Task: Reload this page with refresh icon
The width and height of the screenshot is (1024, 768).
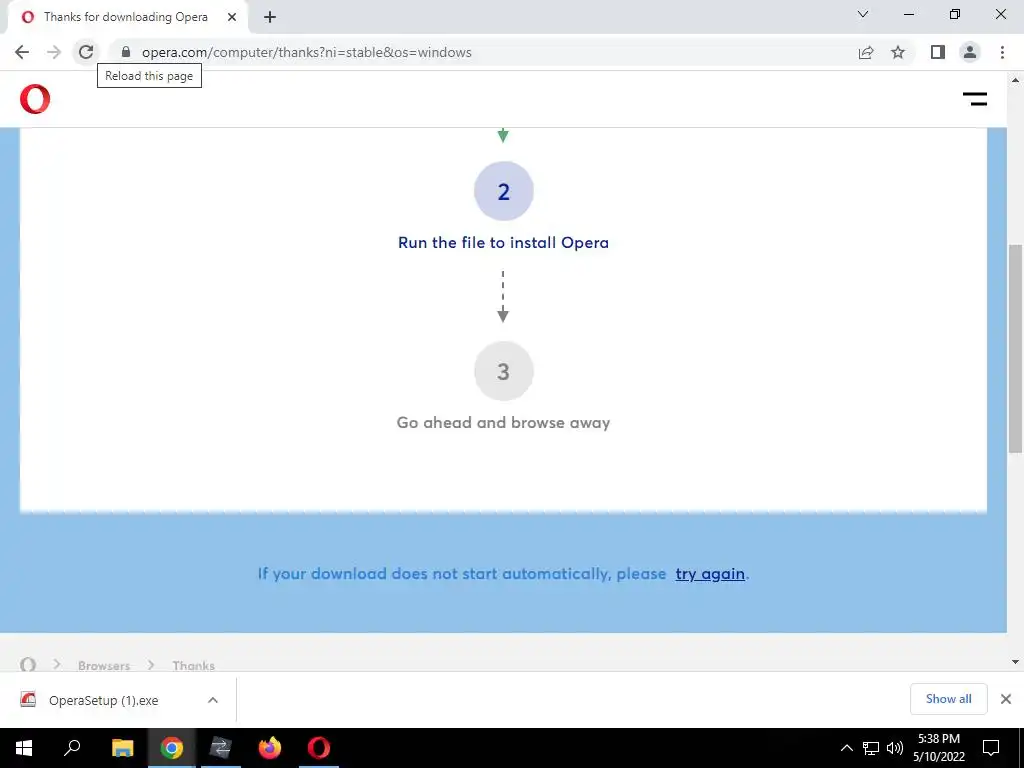Action: click(x=86, y=52)
